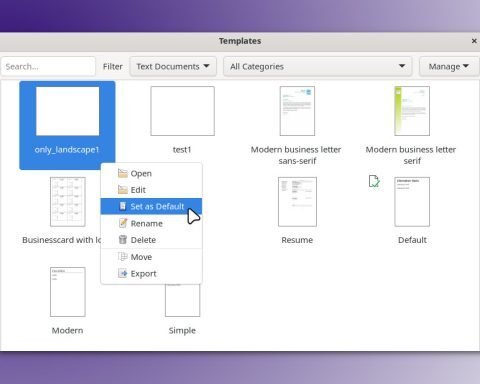Choose Delete from the context menu
Screen dimensions: 480x384
(151, 240)
